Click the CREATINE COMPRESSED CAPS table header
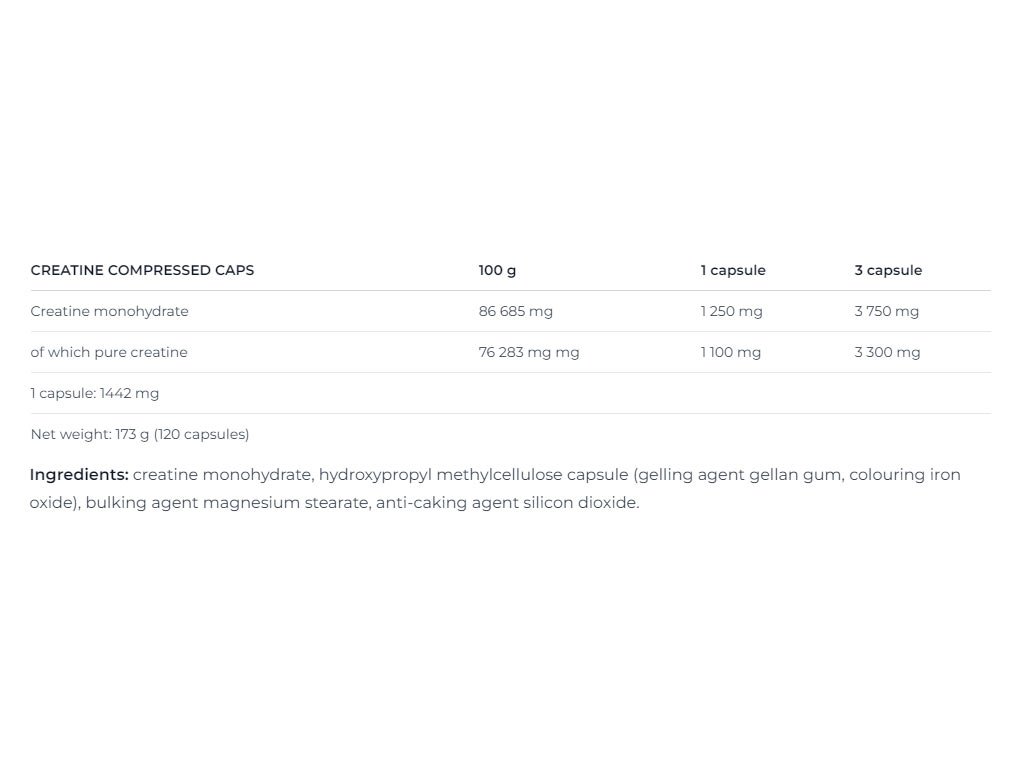This screenshot has height=768, width=1024. pyautogui.click(x=142, y=270)
